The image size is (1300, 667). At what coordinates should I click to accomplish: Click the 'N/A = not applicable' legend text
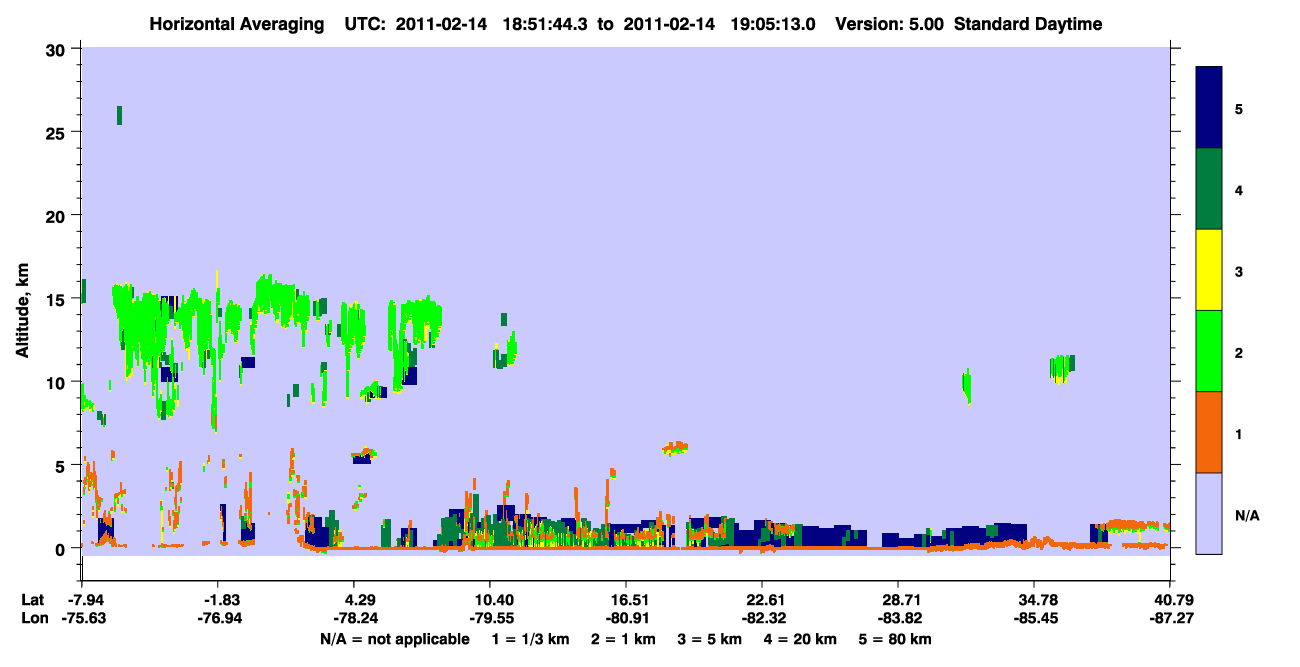[x=394, y=639]
